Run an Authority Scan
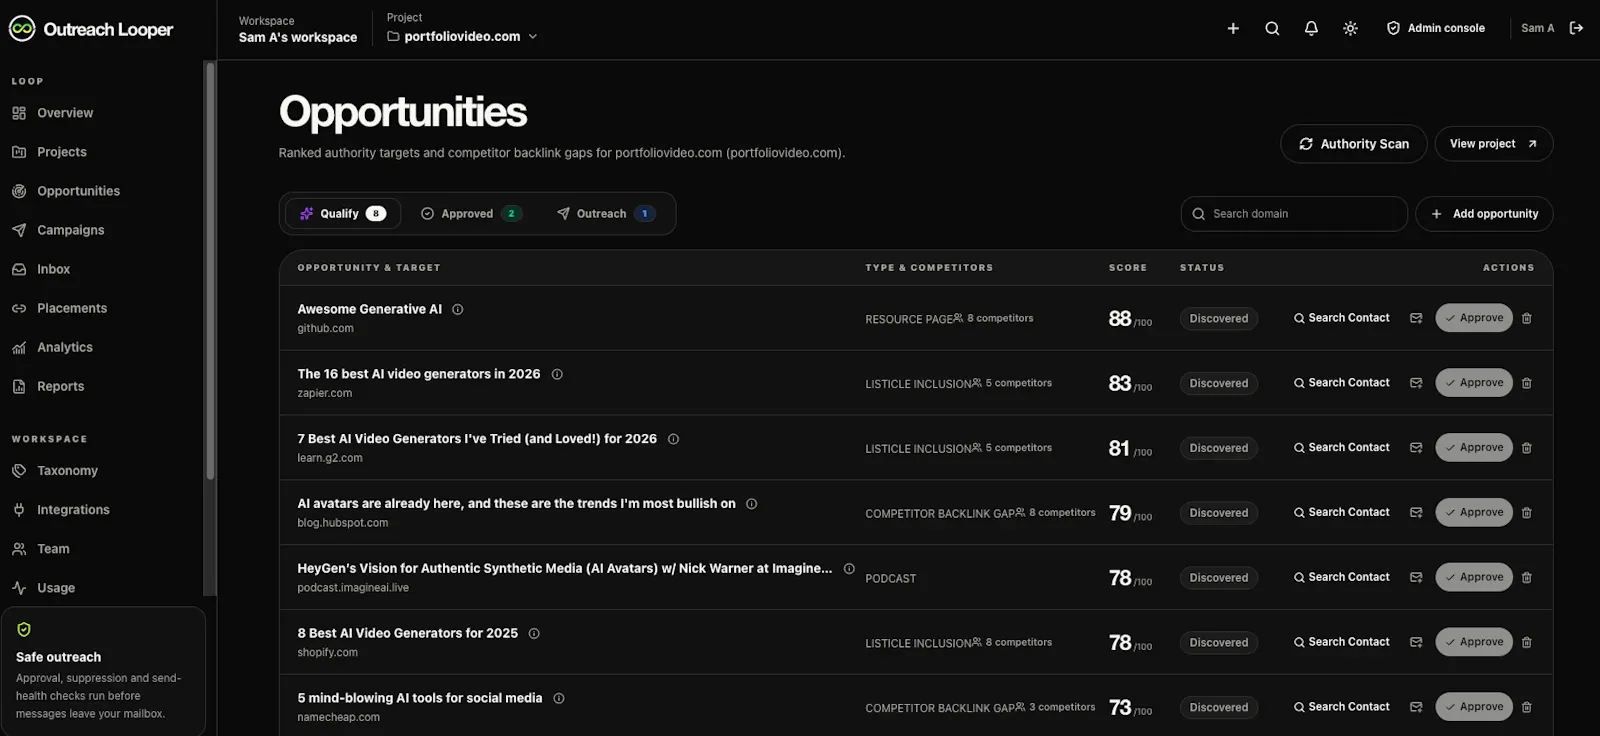1600x736 pixels. tap(1353, 144)
